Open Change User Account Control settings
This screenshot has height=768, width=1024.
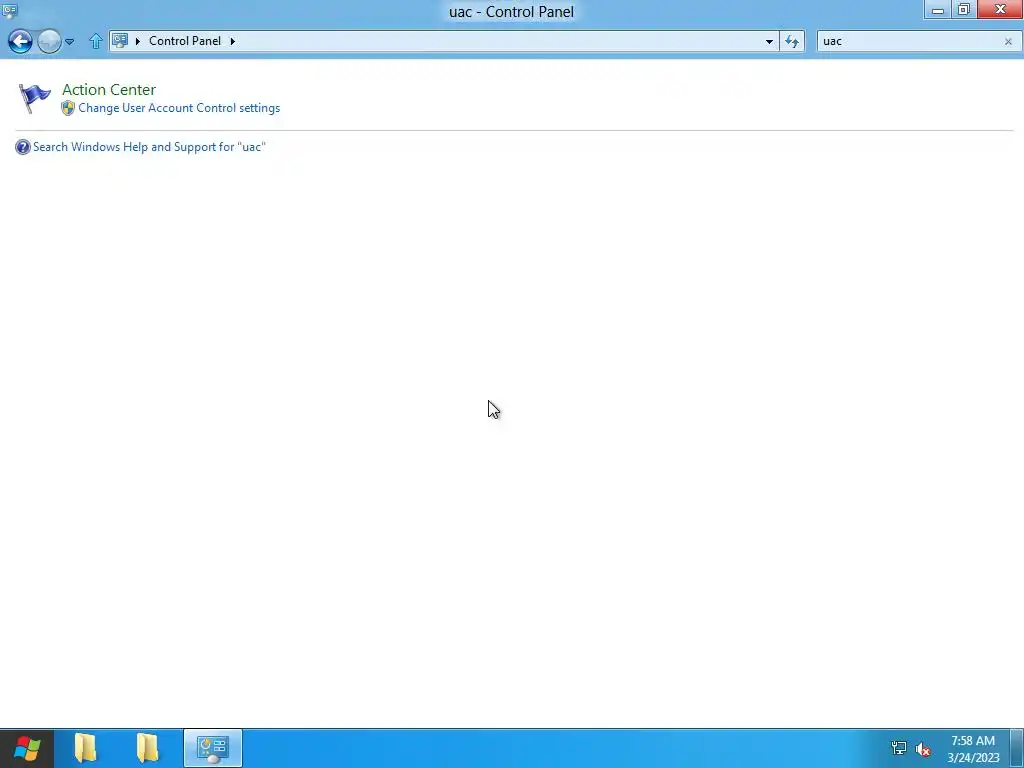pos(179,108)
